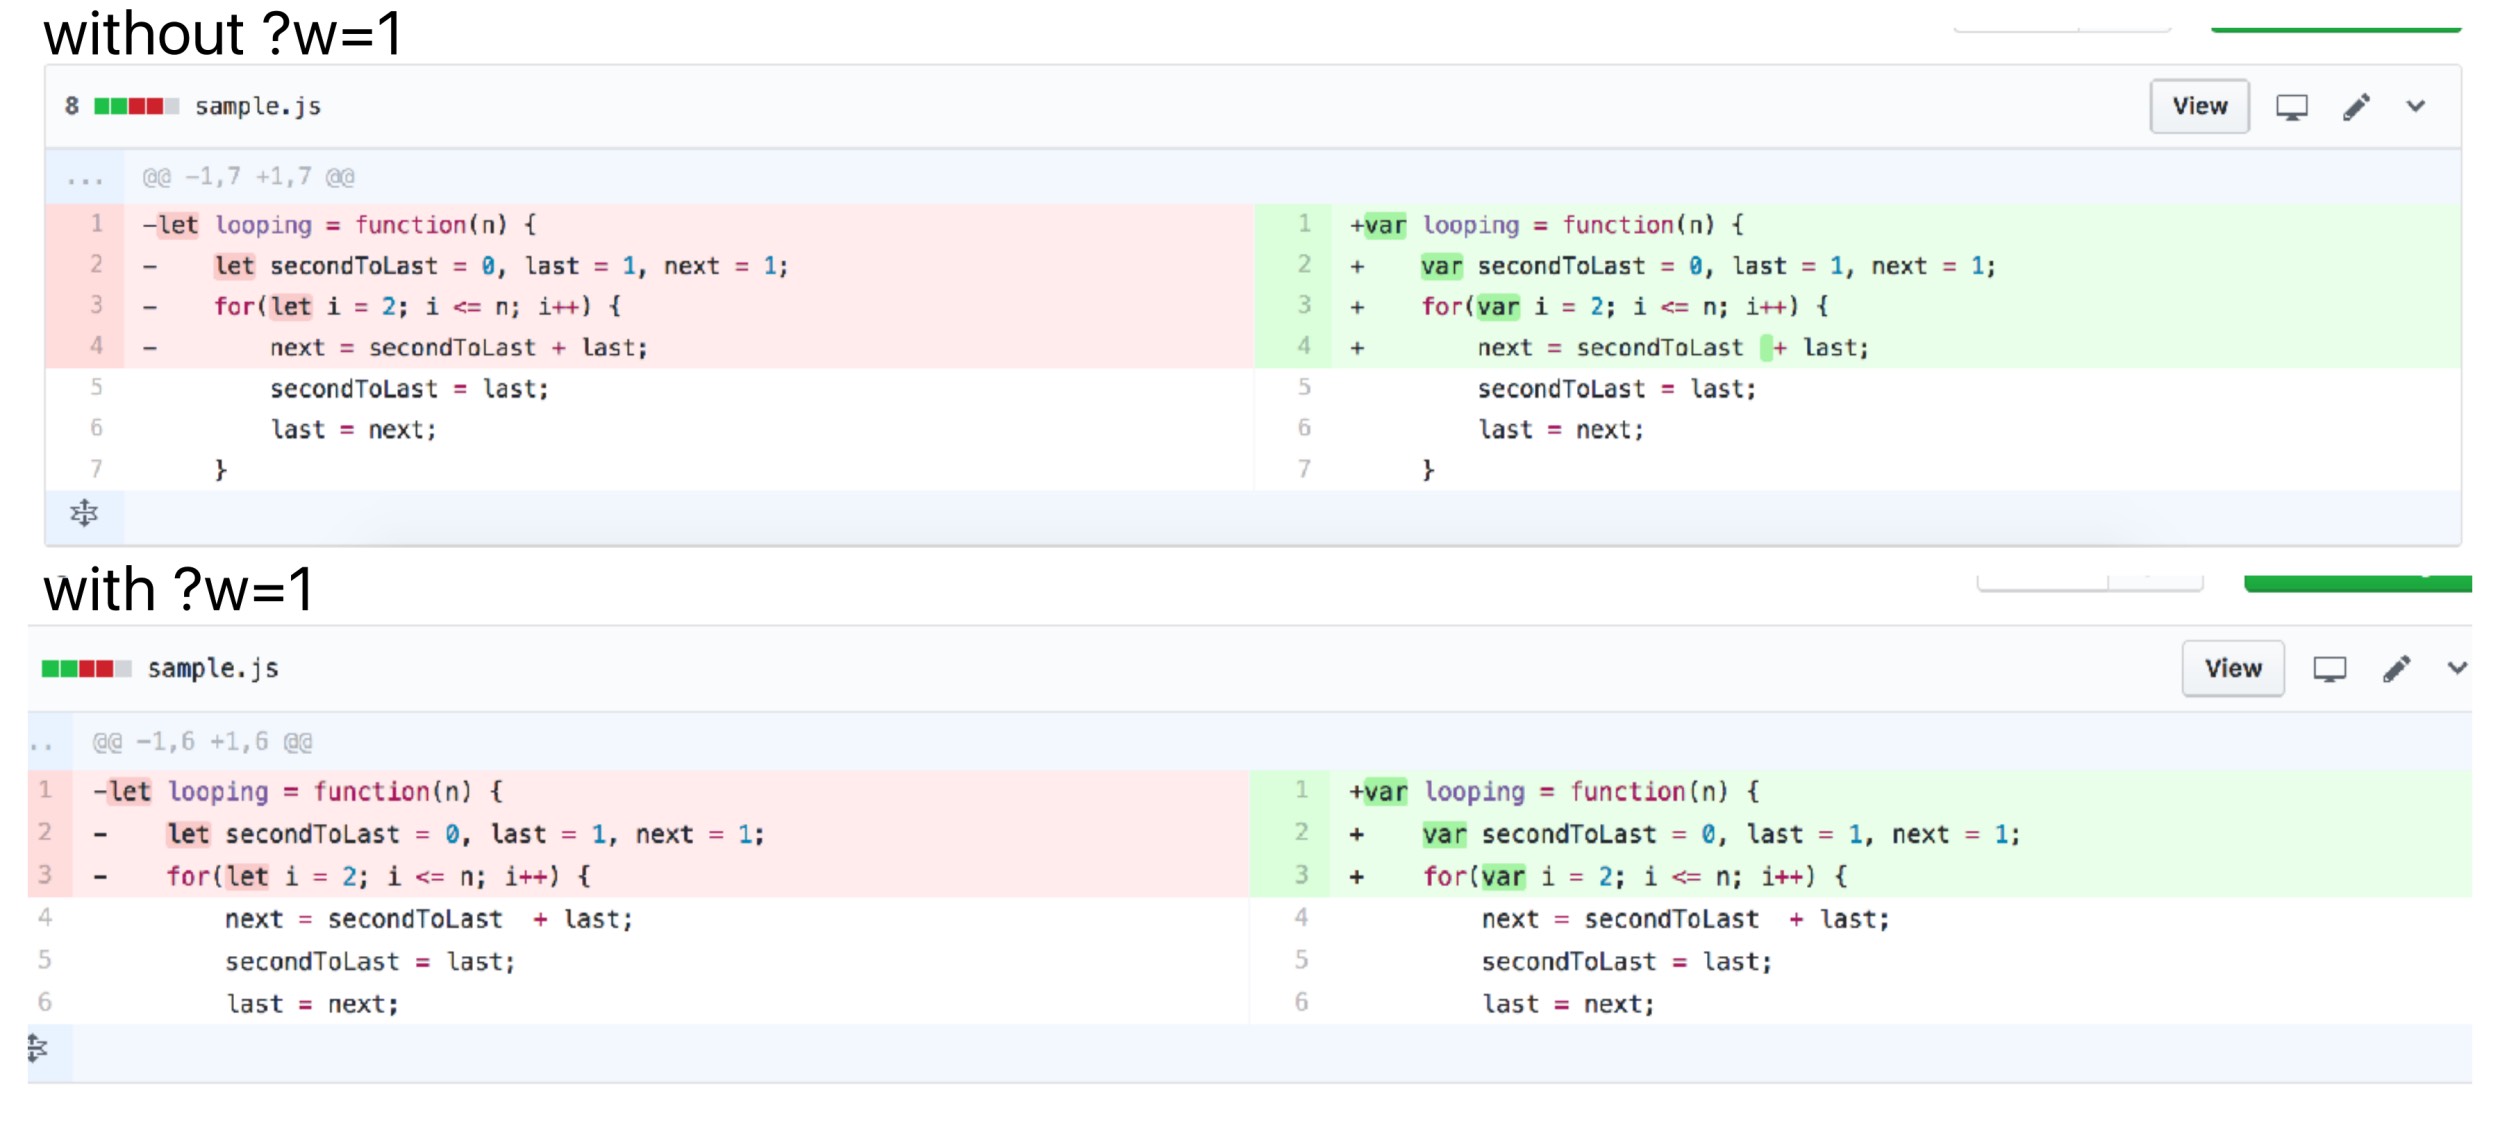Click diffstat color bar in bottom header

(x=86, y=669)
